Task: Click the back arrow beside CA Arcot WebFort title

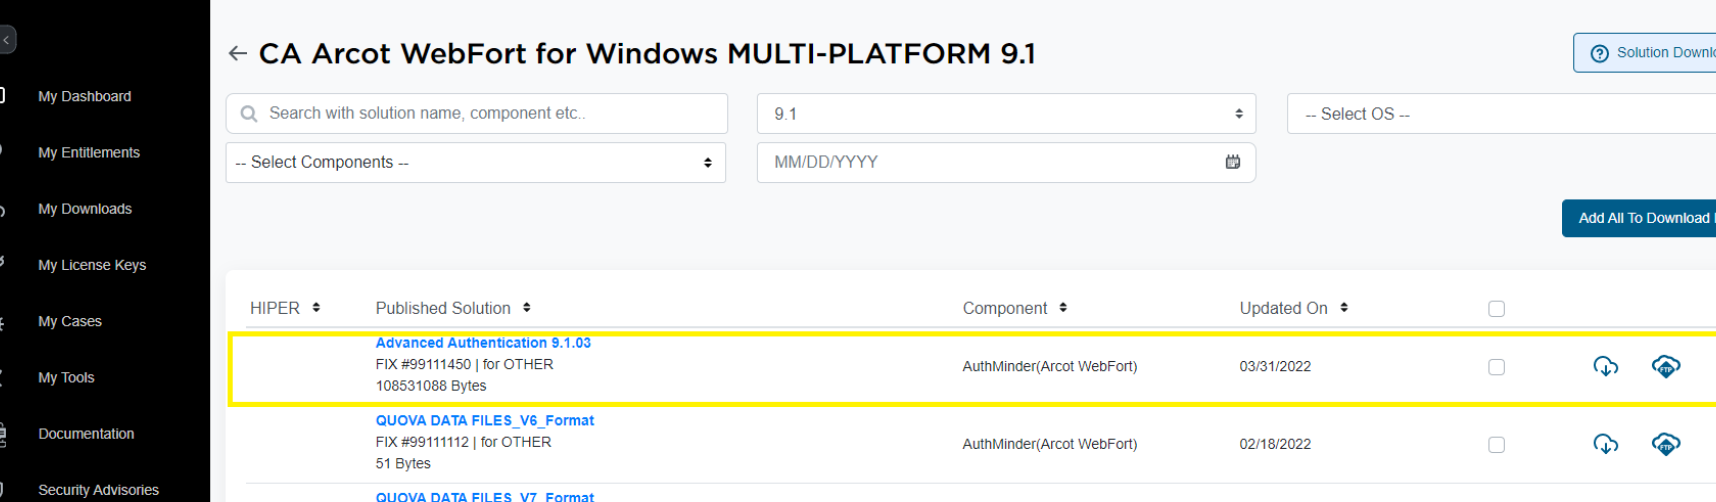Action: [237, 53]
